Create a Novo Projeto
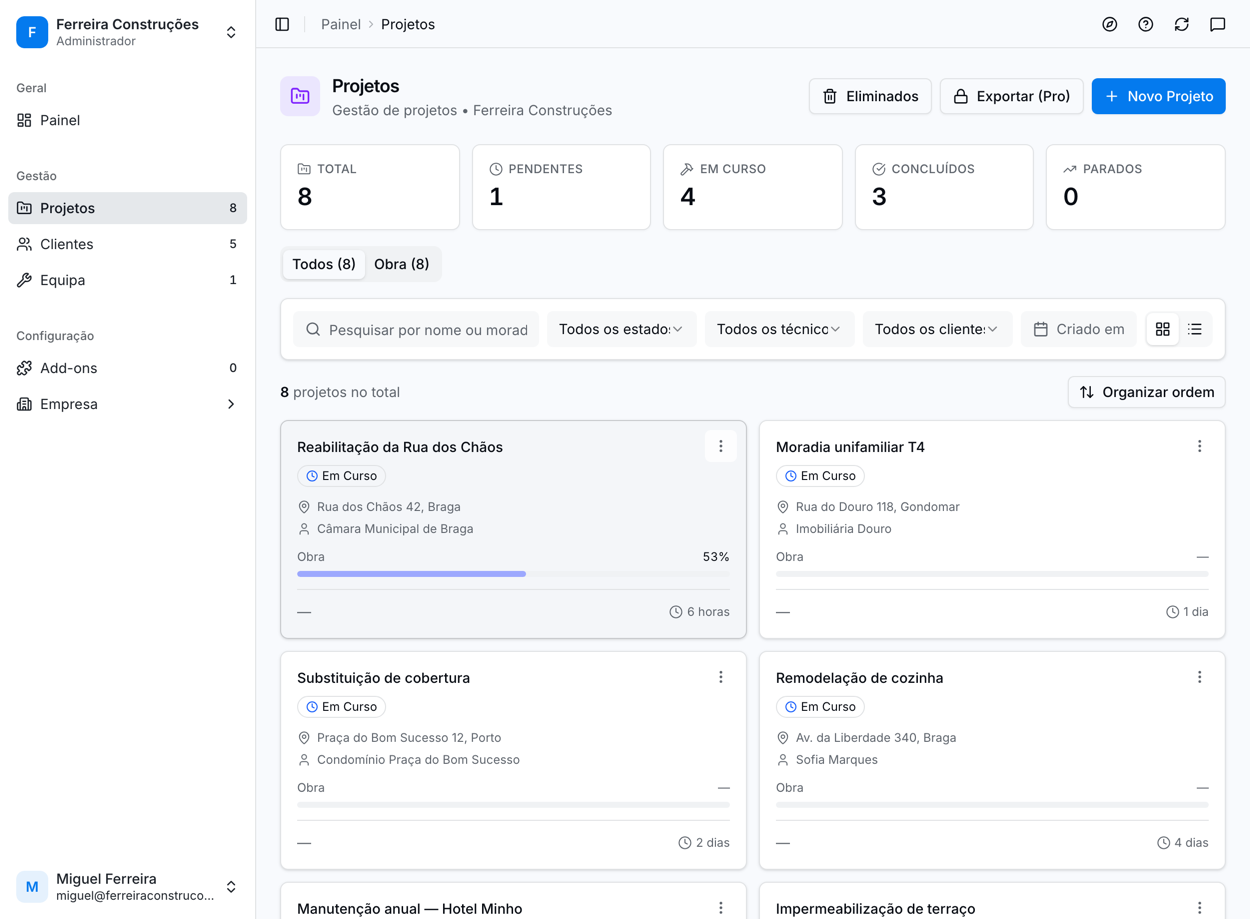 (x=1158, y=96)
